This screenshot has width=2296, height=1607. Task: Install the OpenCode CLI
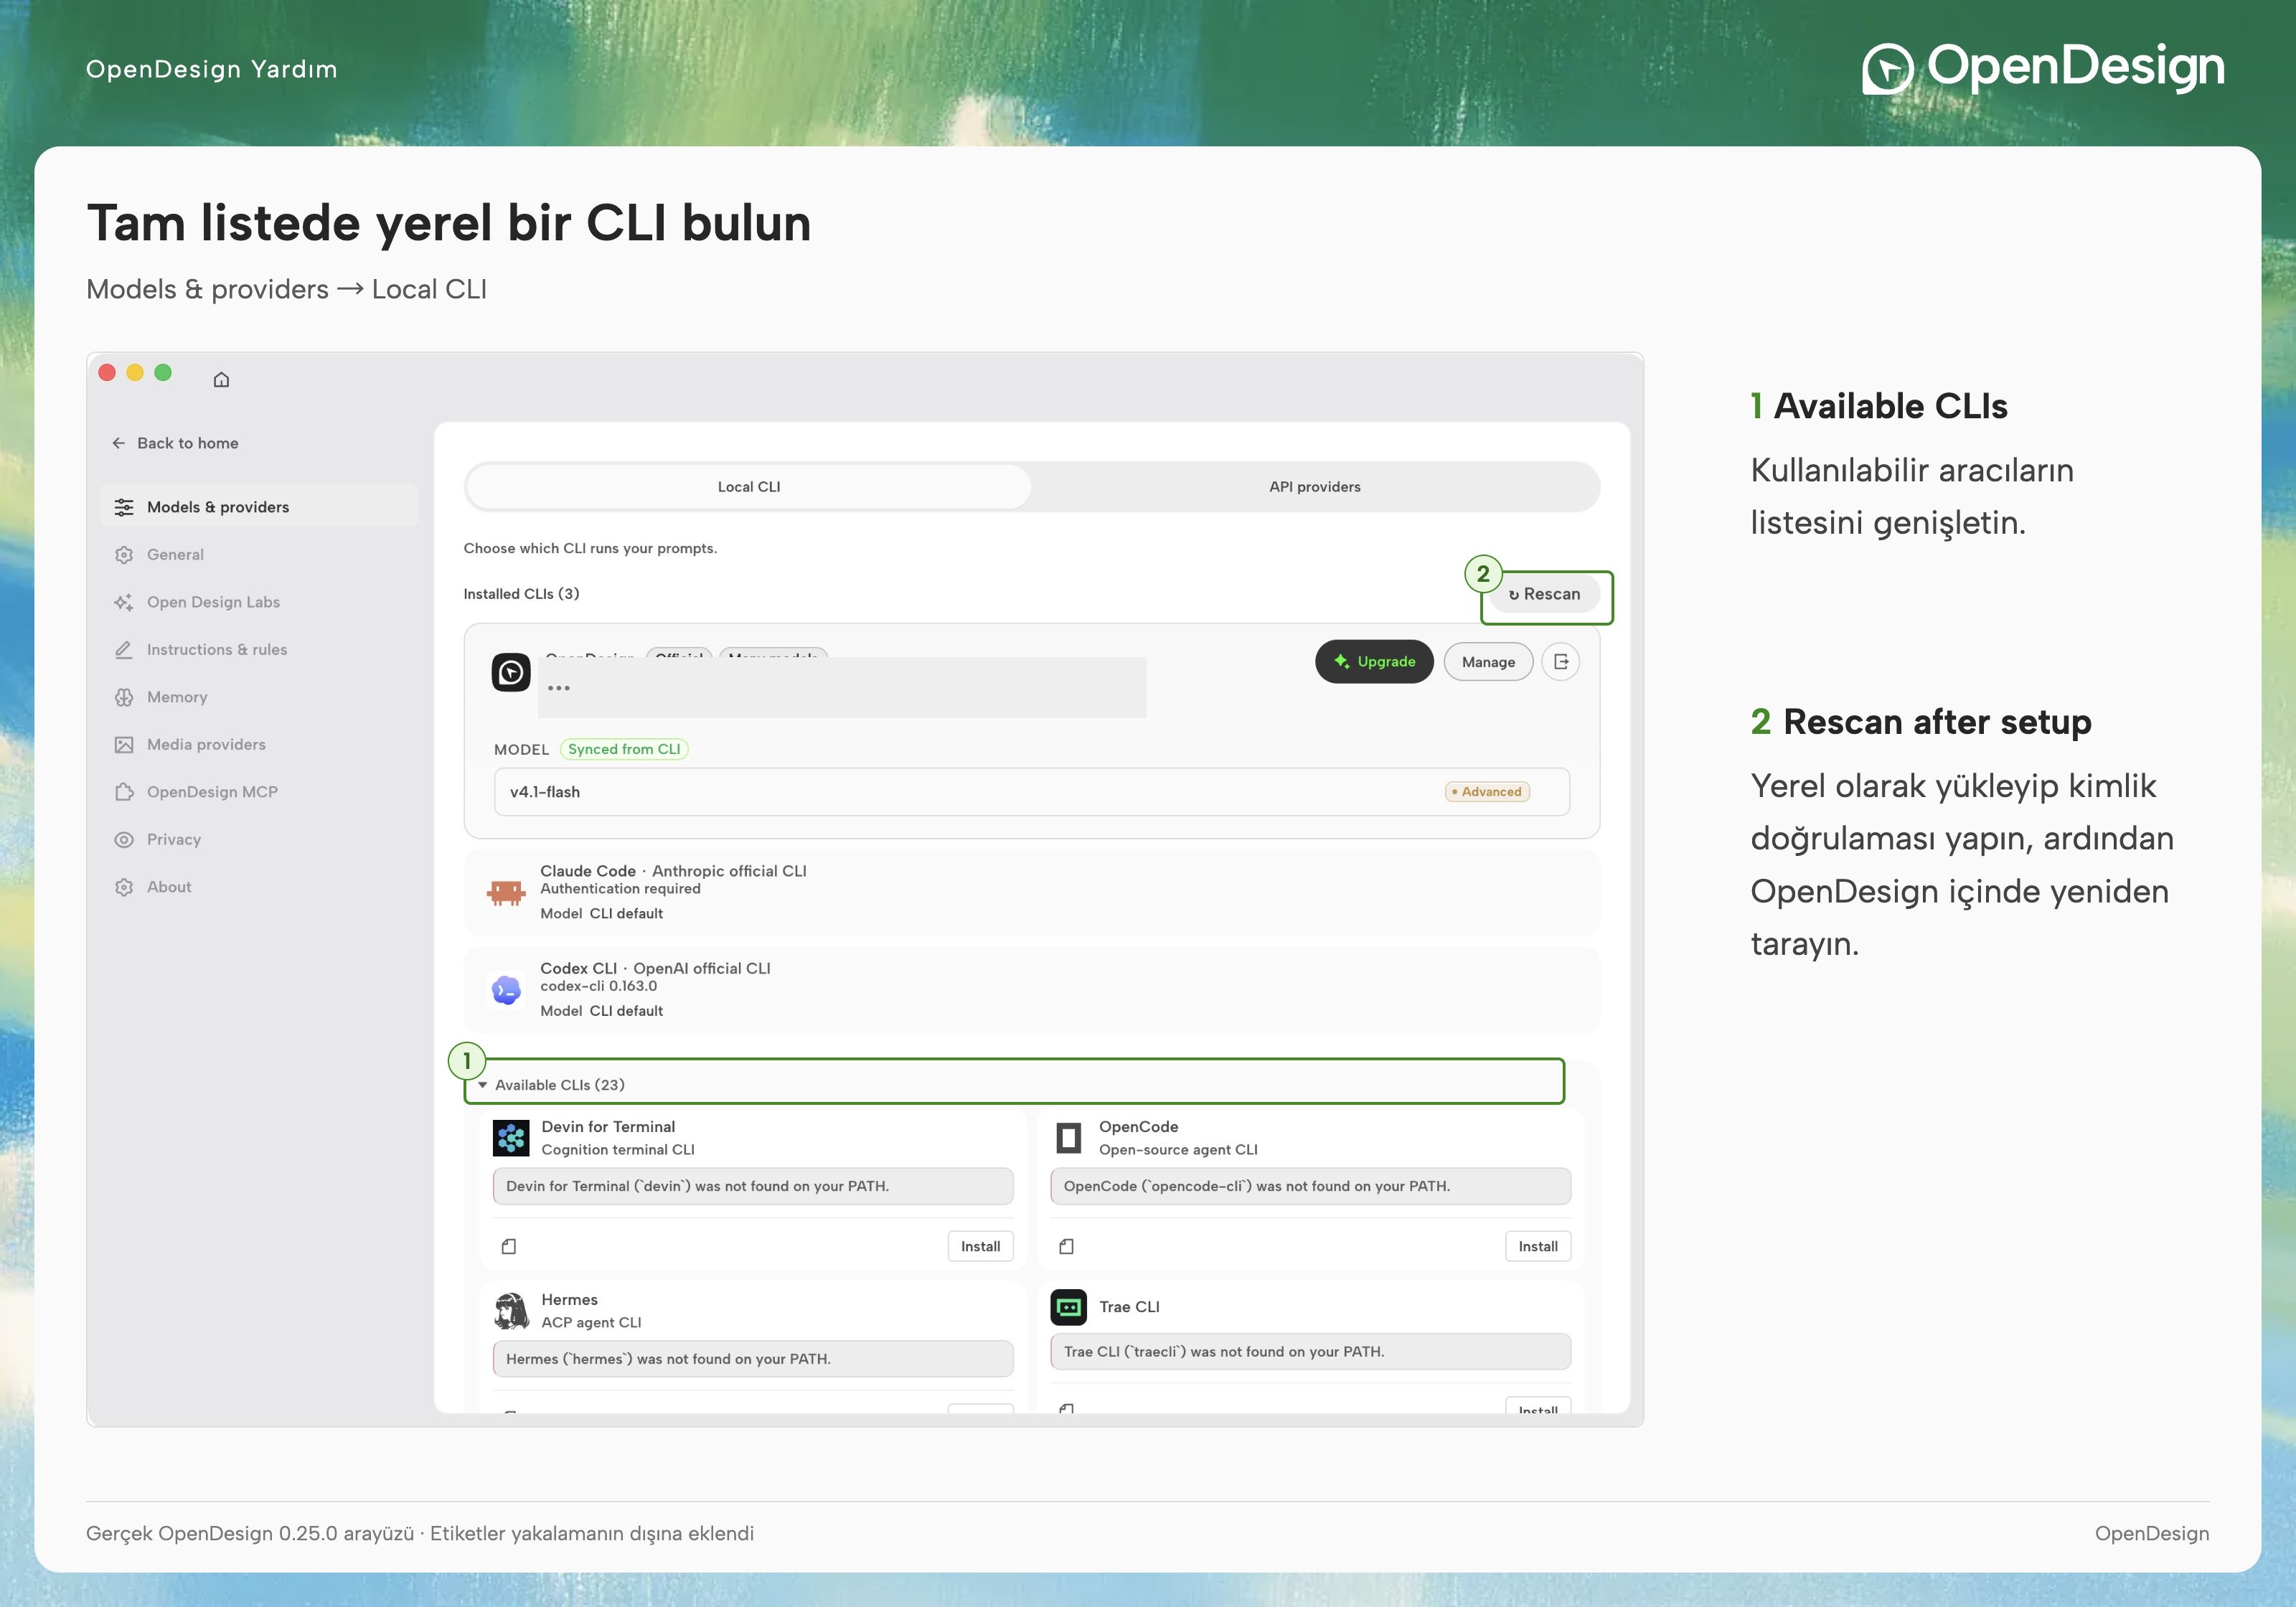[x=1538, y=1246]
